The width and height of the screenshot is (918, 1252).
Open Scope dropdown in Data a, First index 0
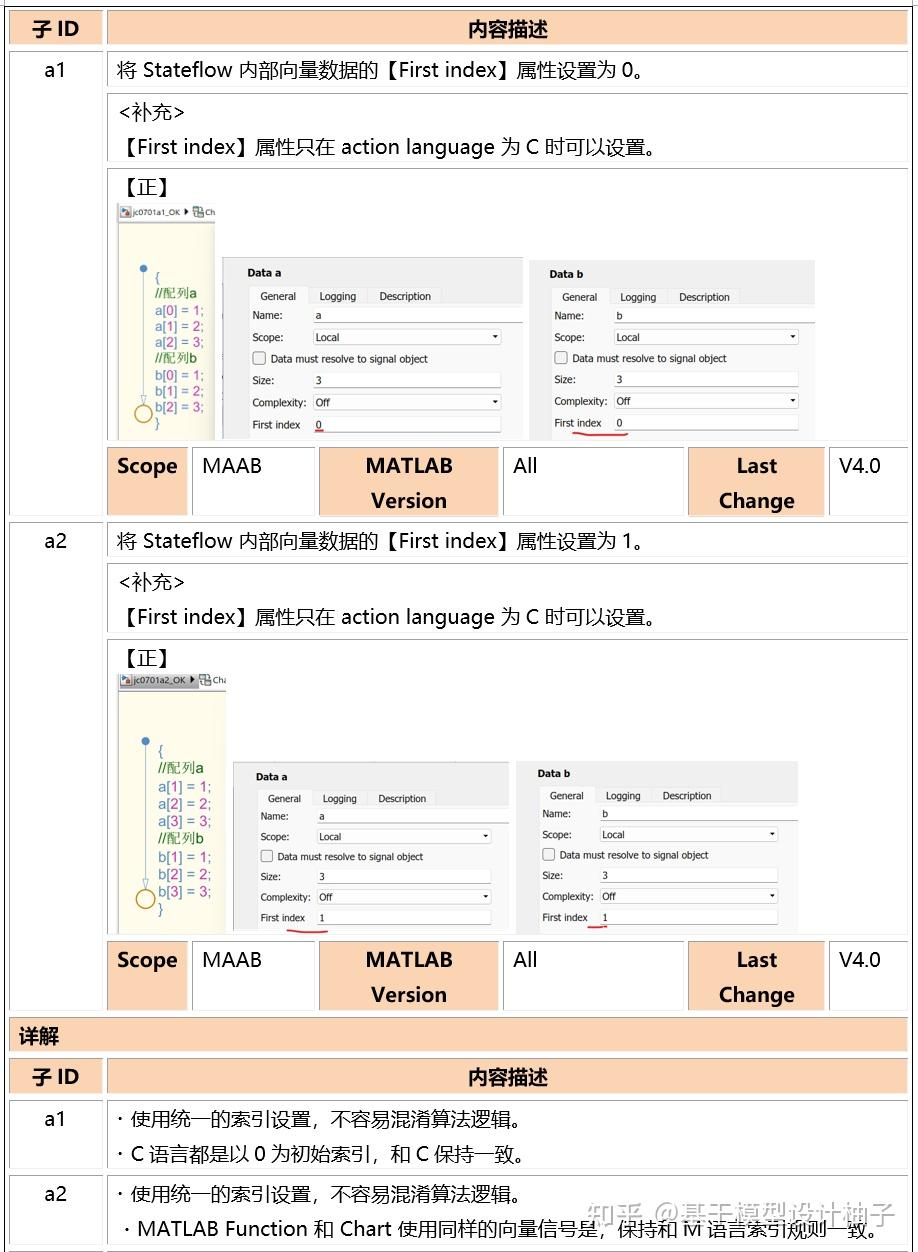point(407,337)
